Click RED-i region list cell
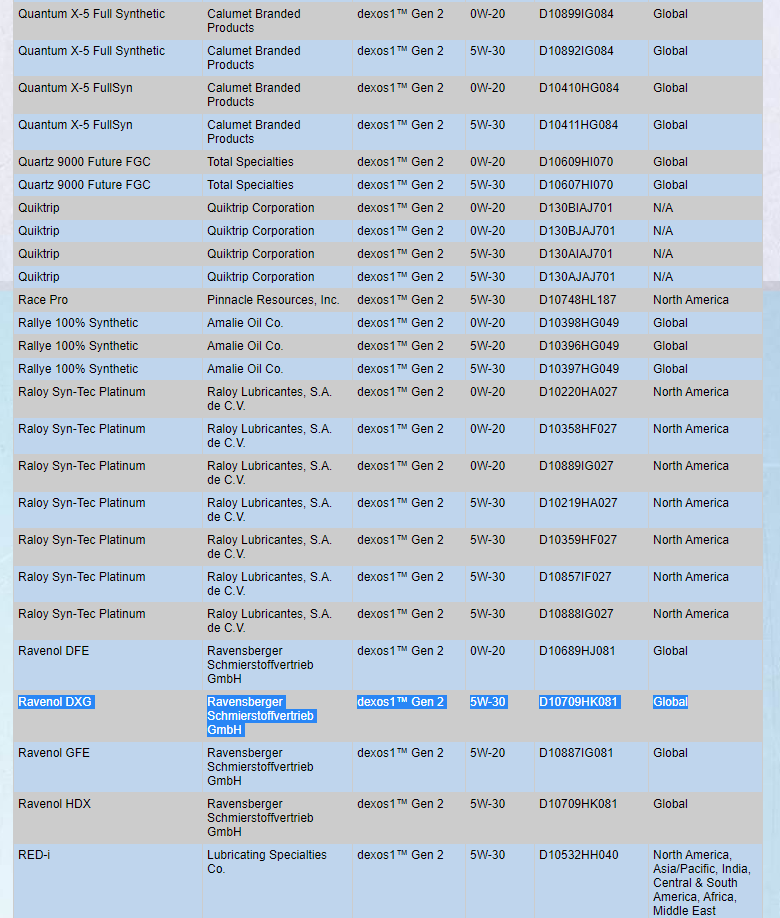780x918 pixels. click(702, 883)
